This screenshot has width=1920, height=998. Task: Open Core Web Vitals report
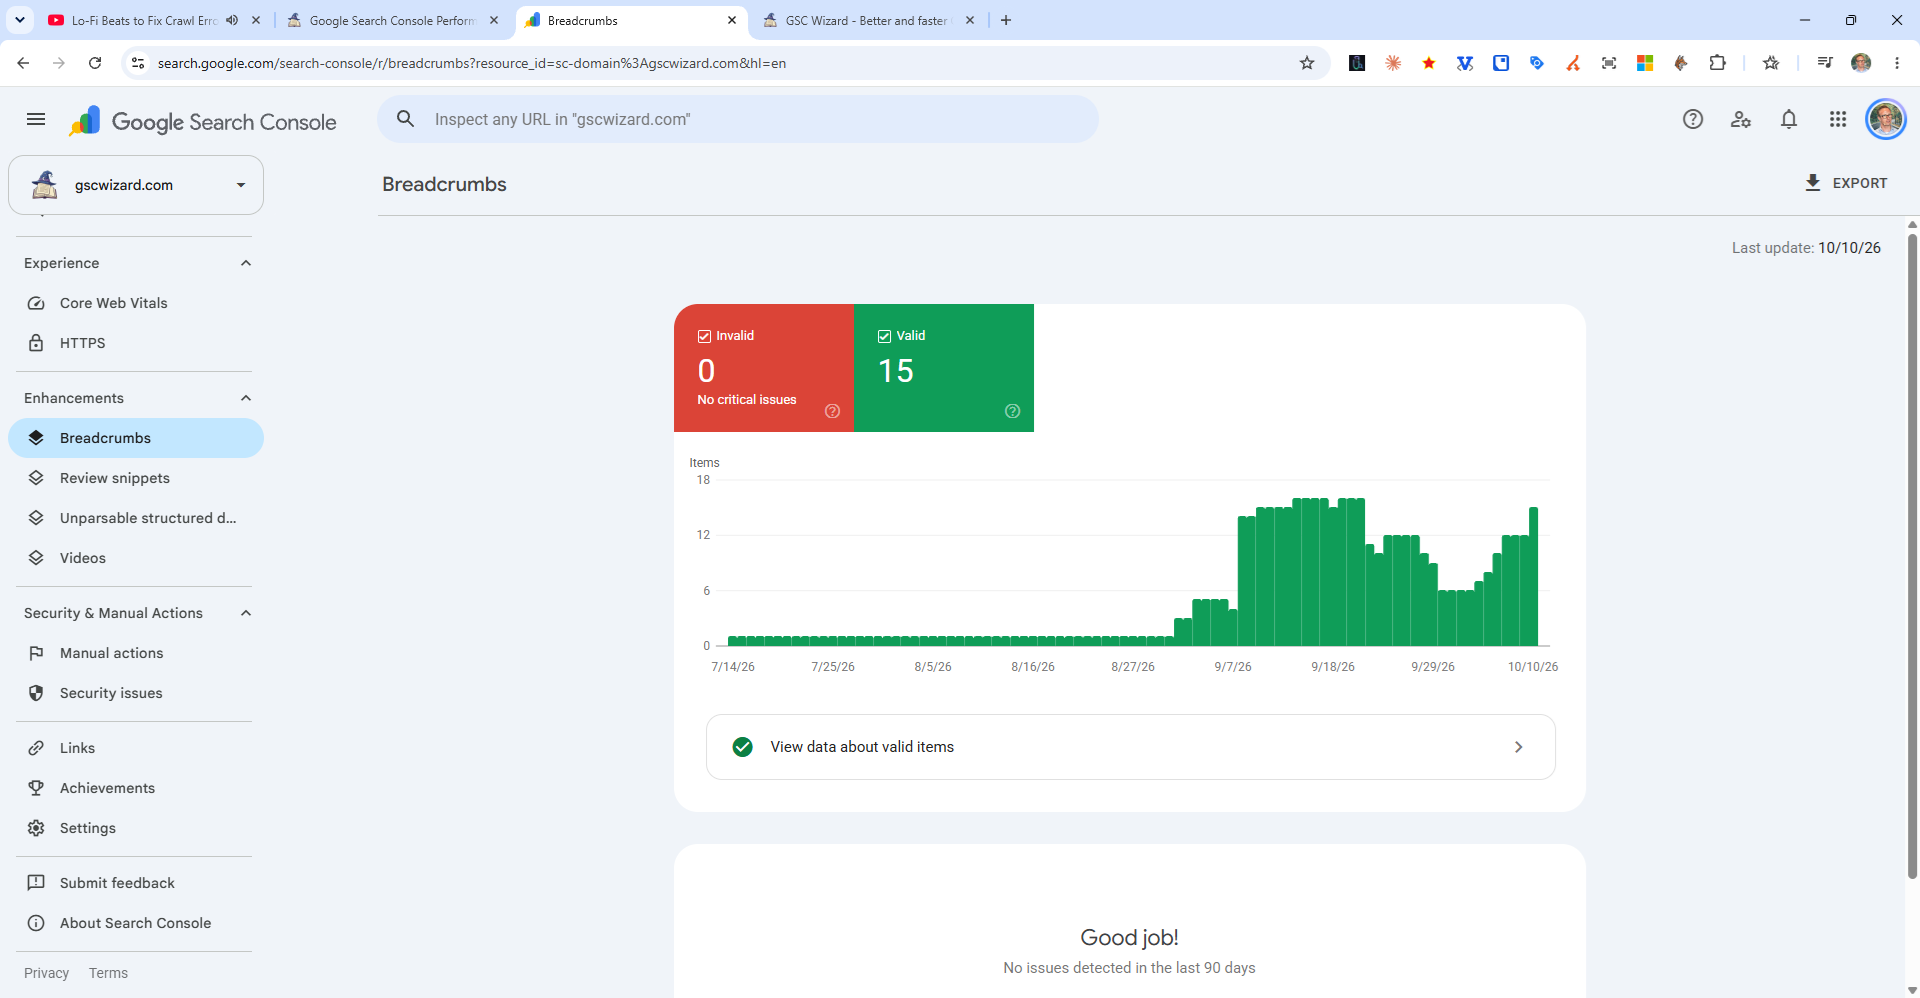[x=136, y=303]
